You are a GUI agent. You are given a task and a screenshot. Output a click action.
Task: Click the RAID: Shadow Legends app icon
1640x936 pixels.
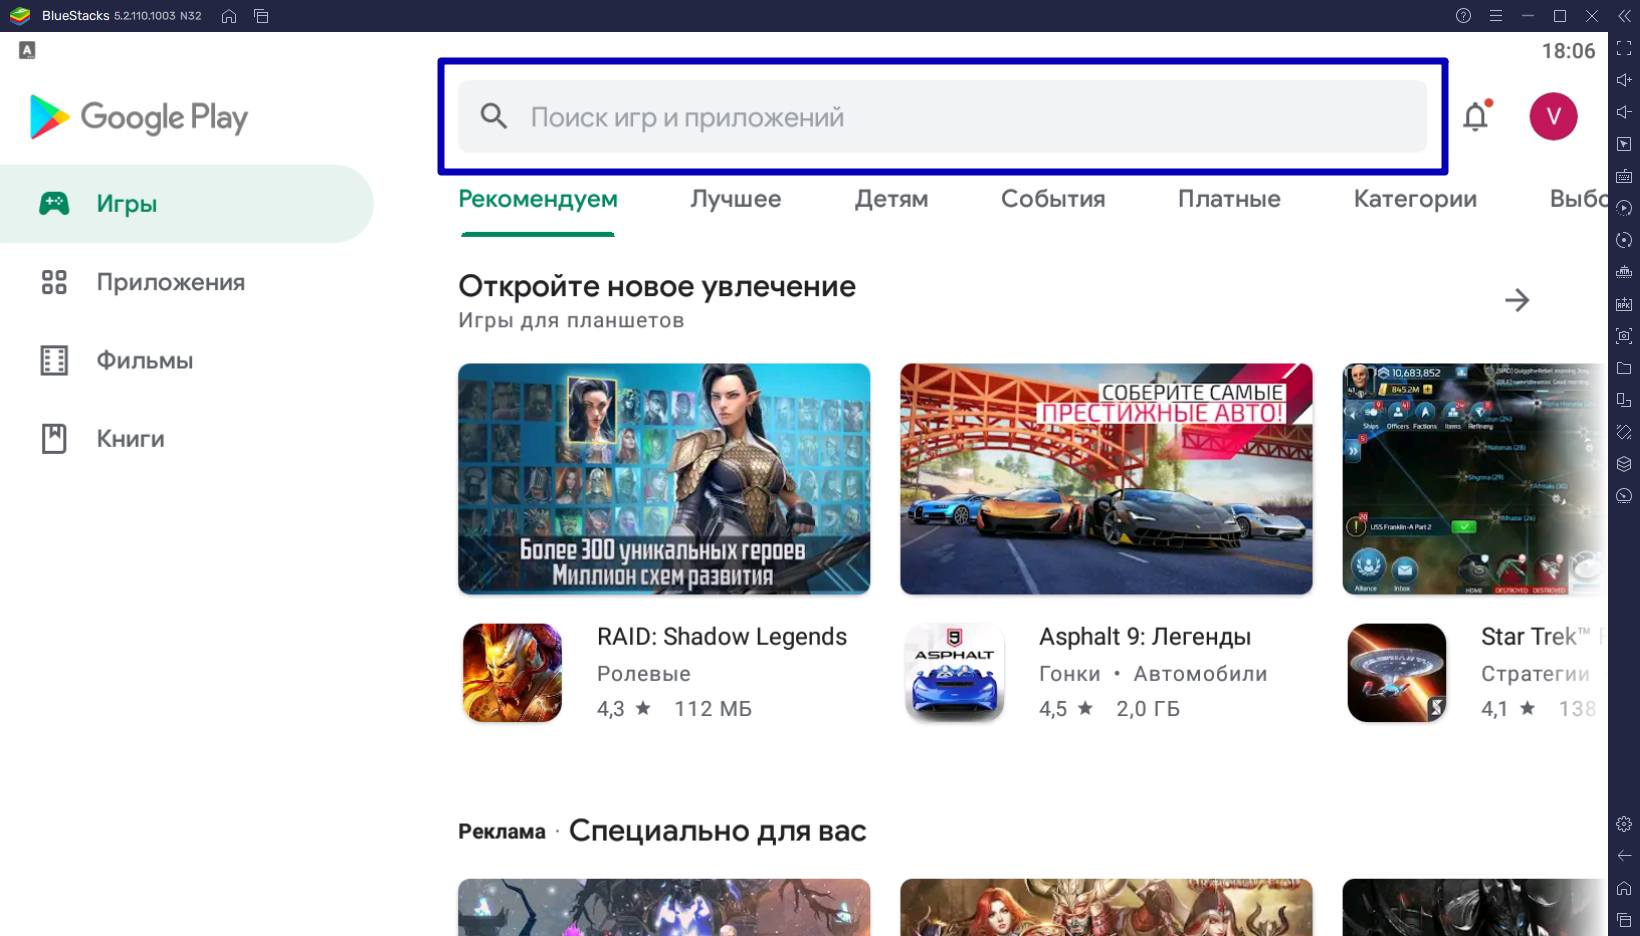(513, 672)
